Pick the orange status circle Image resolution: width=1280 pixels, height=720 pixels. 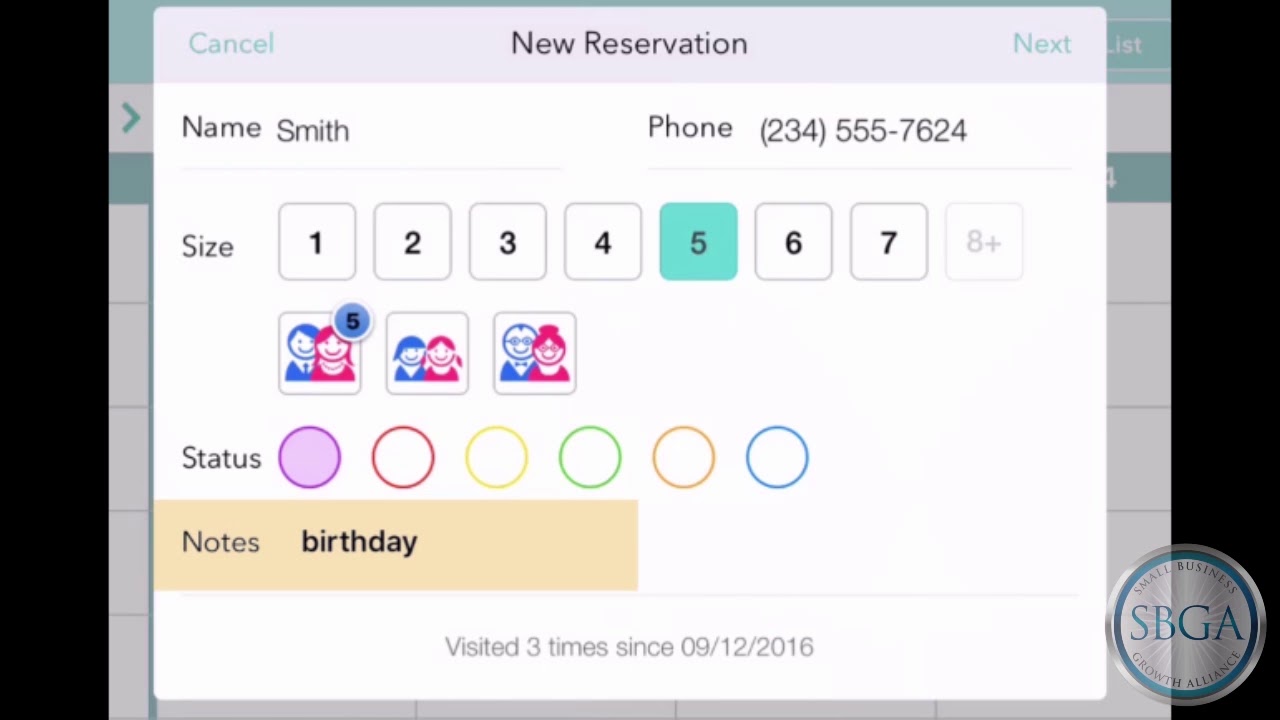tap(684, 458)
